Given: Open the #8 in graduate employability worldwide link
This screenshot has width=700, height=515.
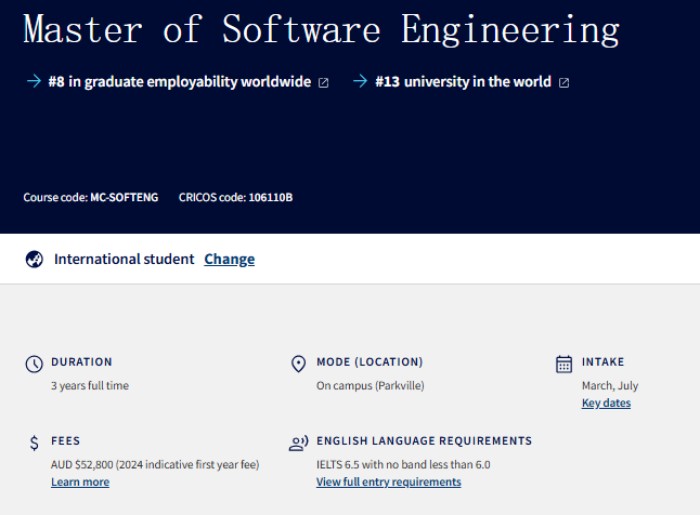Looking at the screenshot, I should tap(179, 82).
